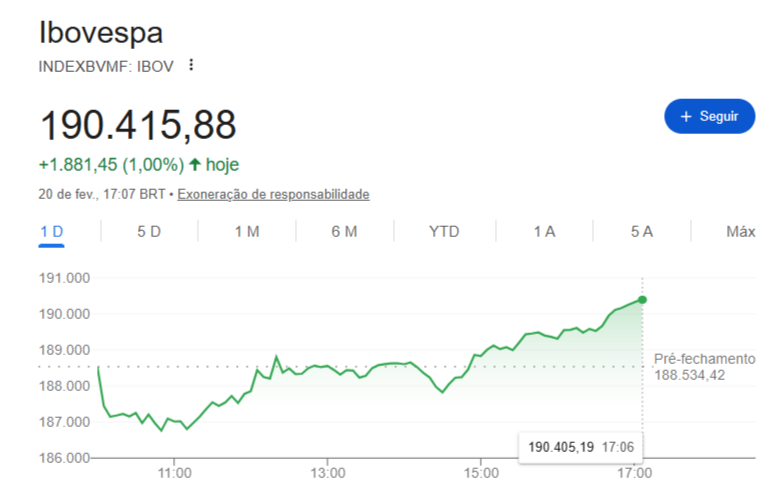Image resolution: width=772 pixels, height=497 pixels.
Task: Open the three-dot options menu beside IBOV
Action: point(191,66)
